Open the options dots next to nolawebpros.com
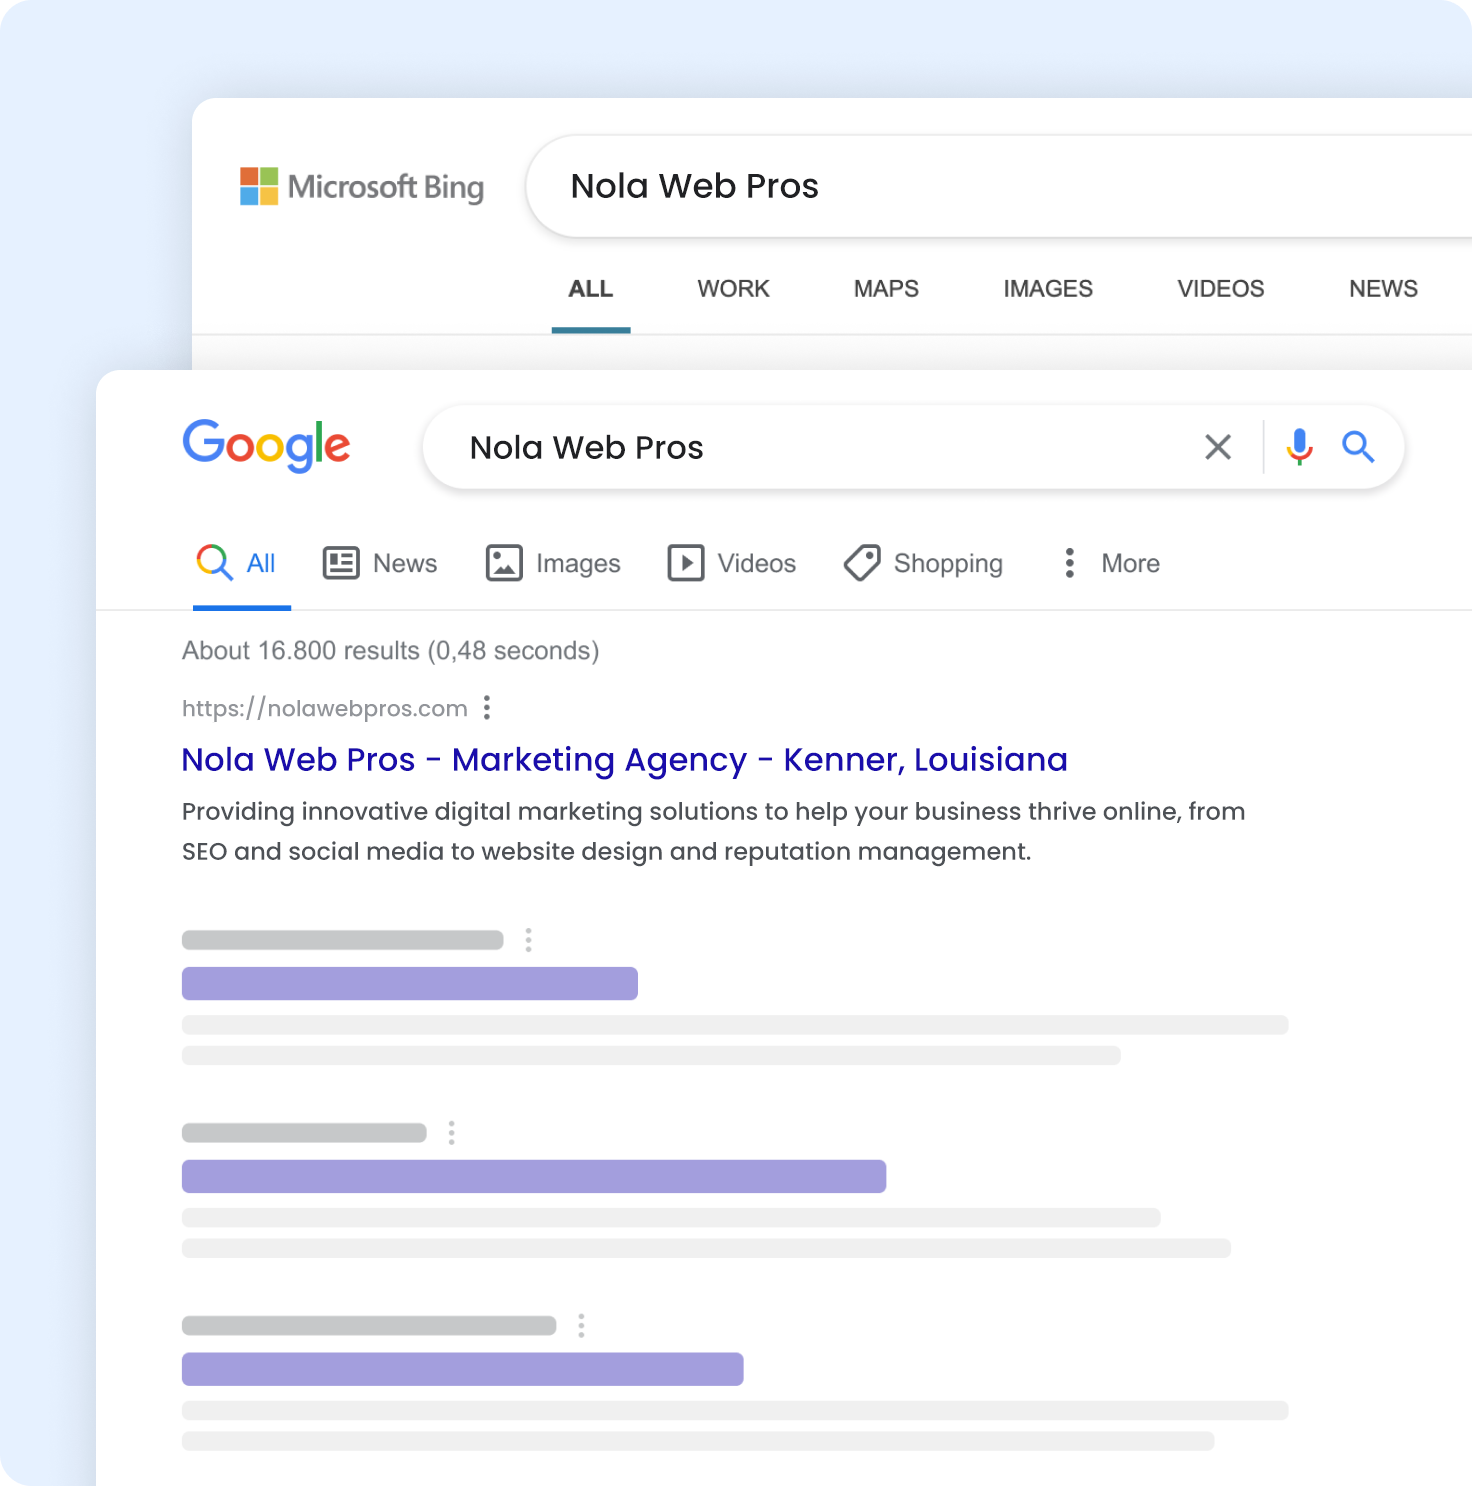The width and height of the screenshot is (1472, 1486). click(487, 708)
